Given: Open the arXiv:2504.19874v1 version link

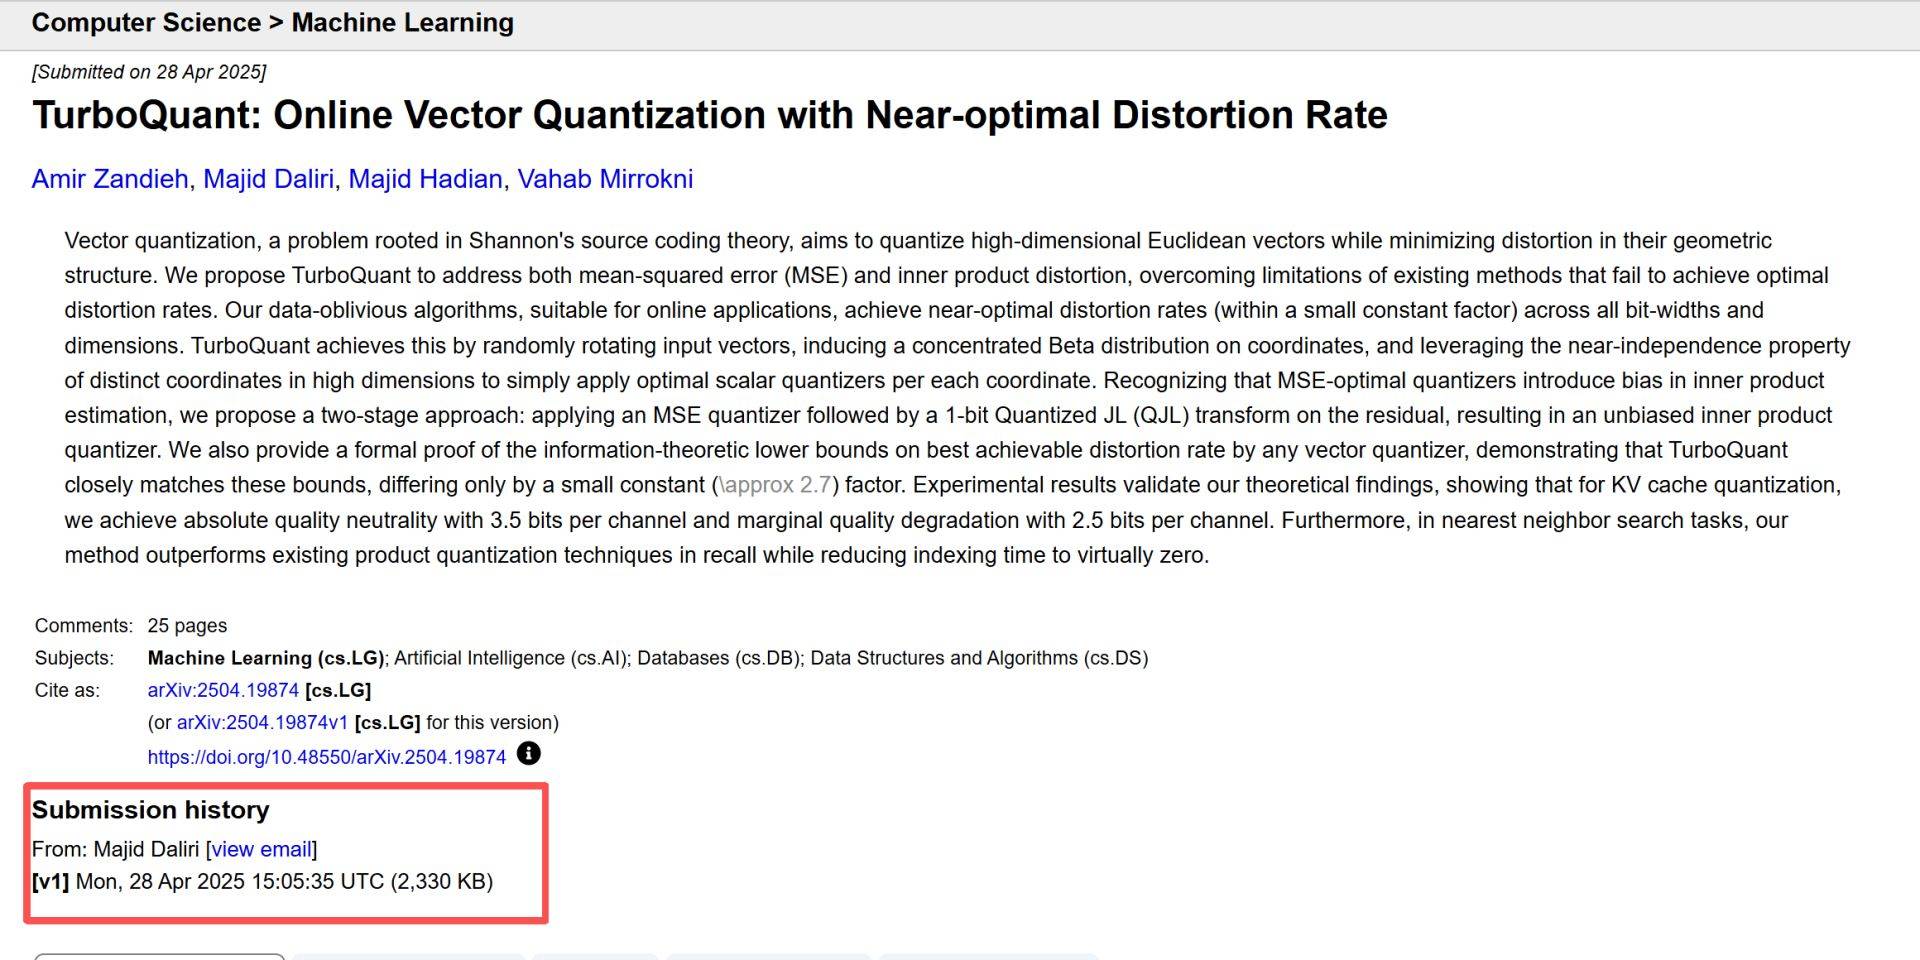Looking at the screenshot, I should [x=262, y=722].
